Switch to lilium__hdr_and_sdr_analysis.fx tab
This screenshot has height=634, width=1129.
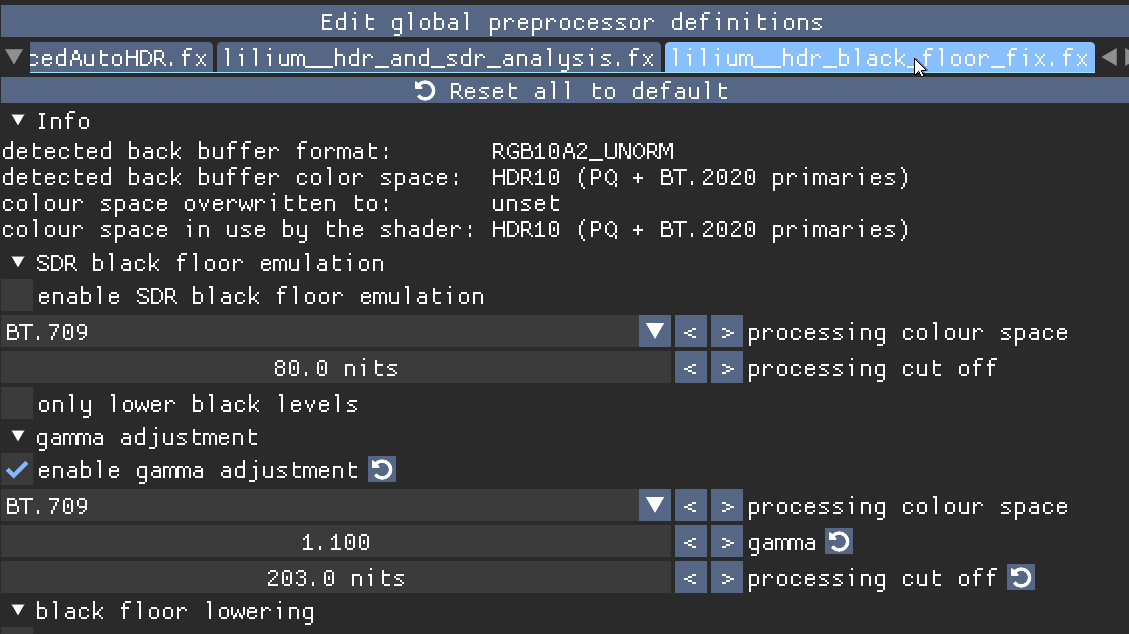(x=438, y=58)
